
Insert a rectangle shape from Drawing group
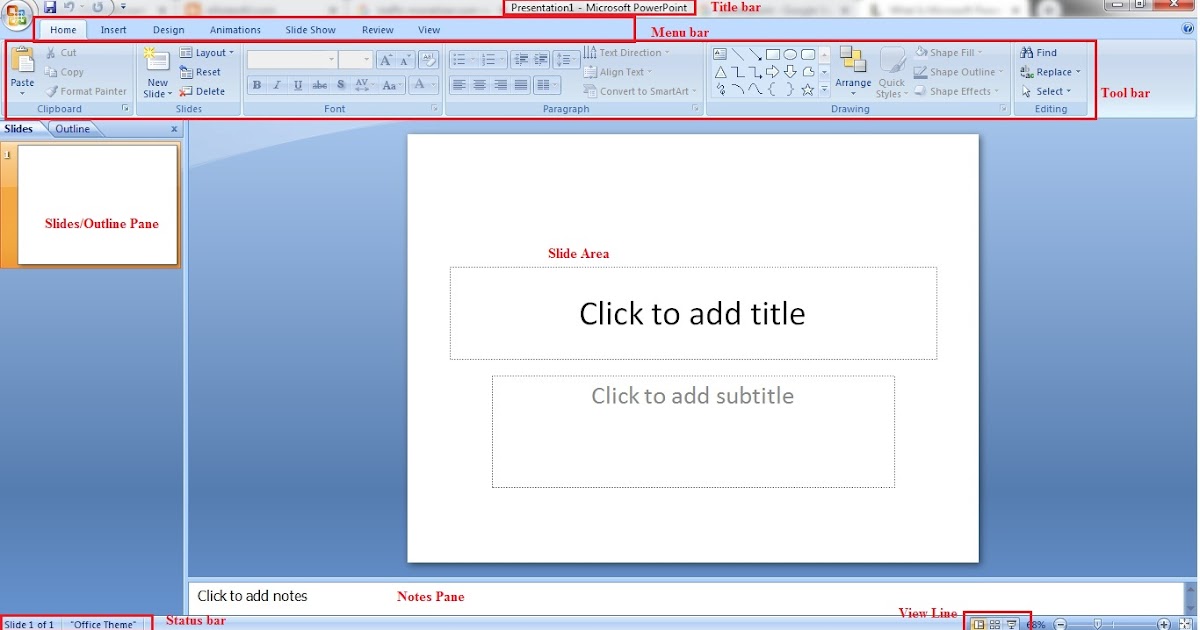tap(773, 54)
